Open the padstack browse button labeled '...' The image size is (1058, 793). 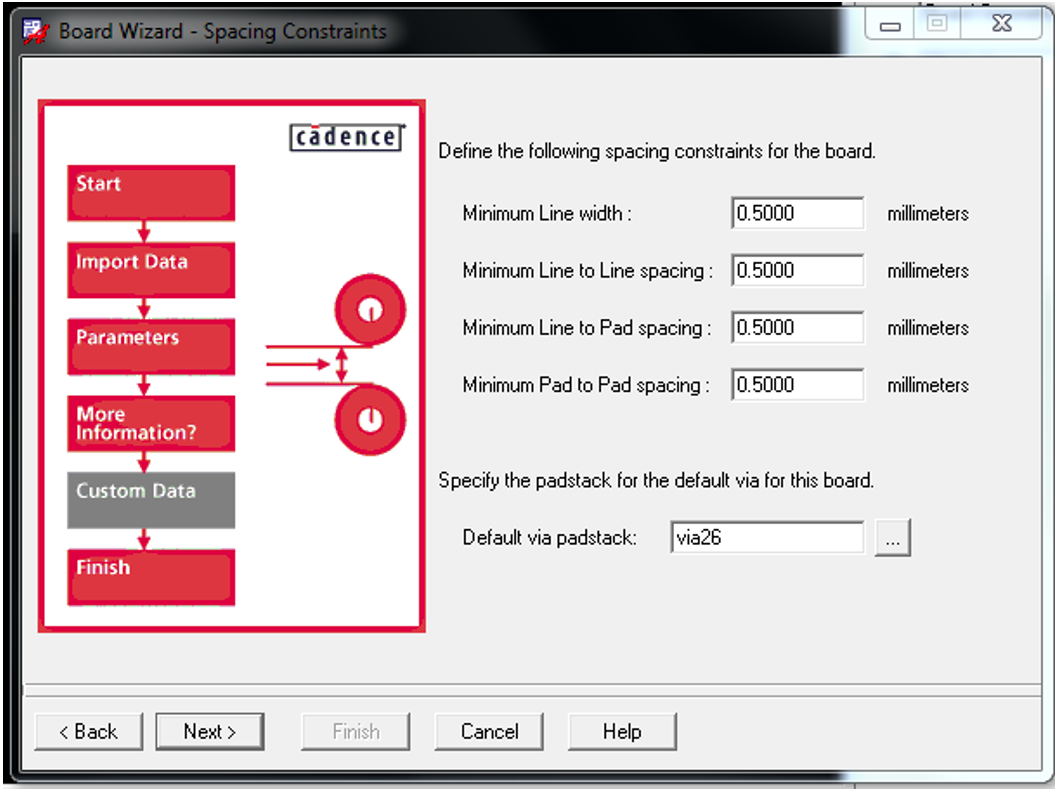coord(892,538)
